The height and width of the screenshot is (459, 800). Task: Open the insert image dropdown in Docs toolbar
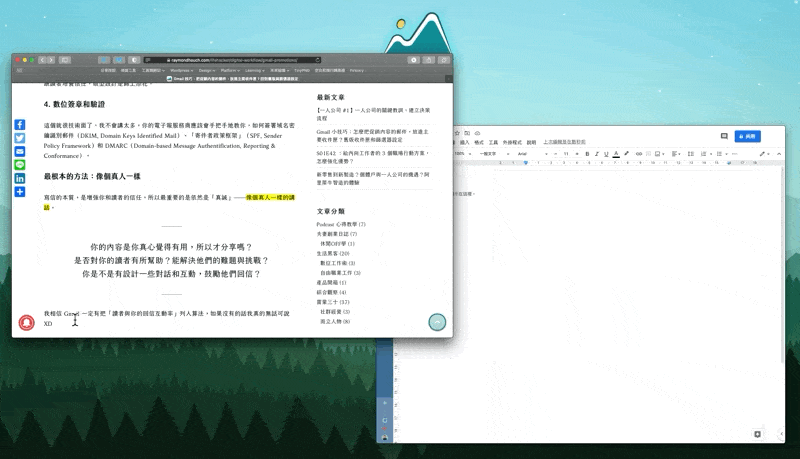[659, 154]
